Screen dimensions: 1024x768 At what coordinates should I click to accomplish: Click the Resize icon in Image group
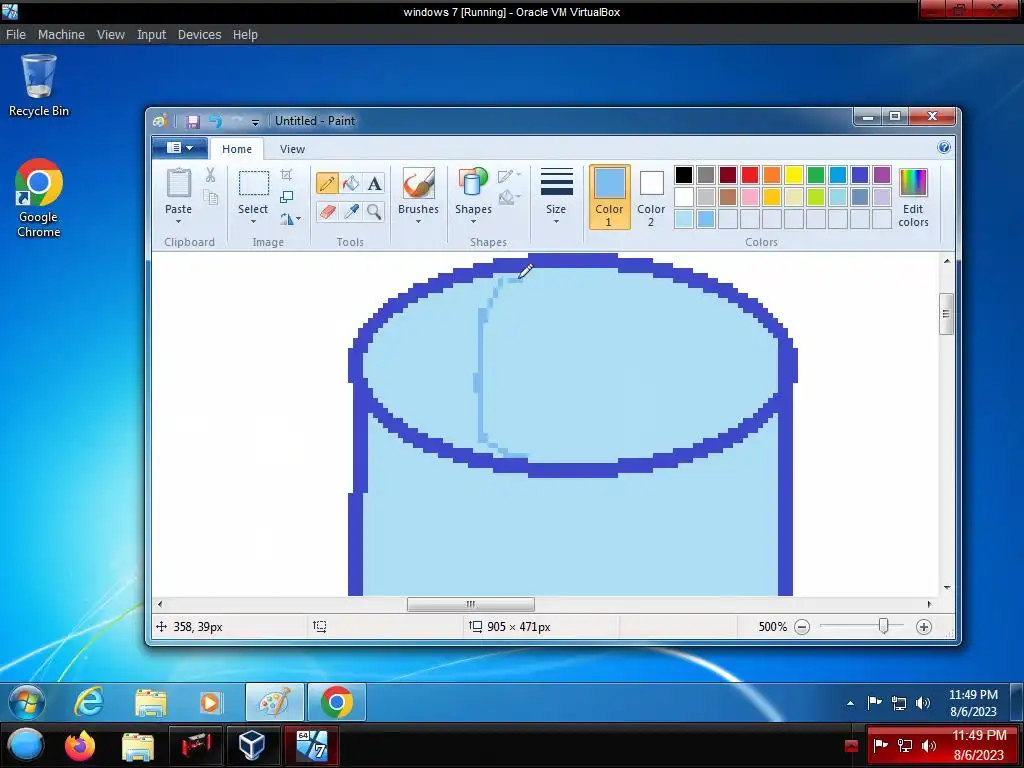pos(286,197)
